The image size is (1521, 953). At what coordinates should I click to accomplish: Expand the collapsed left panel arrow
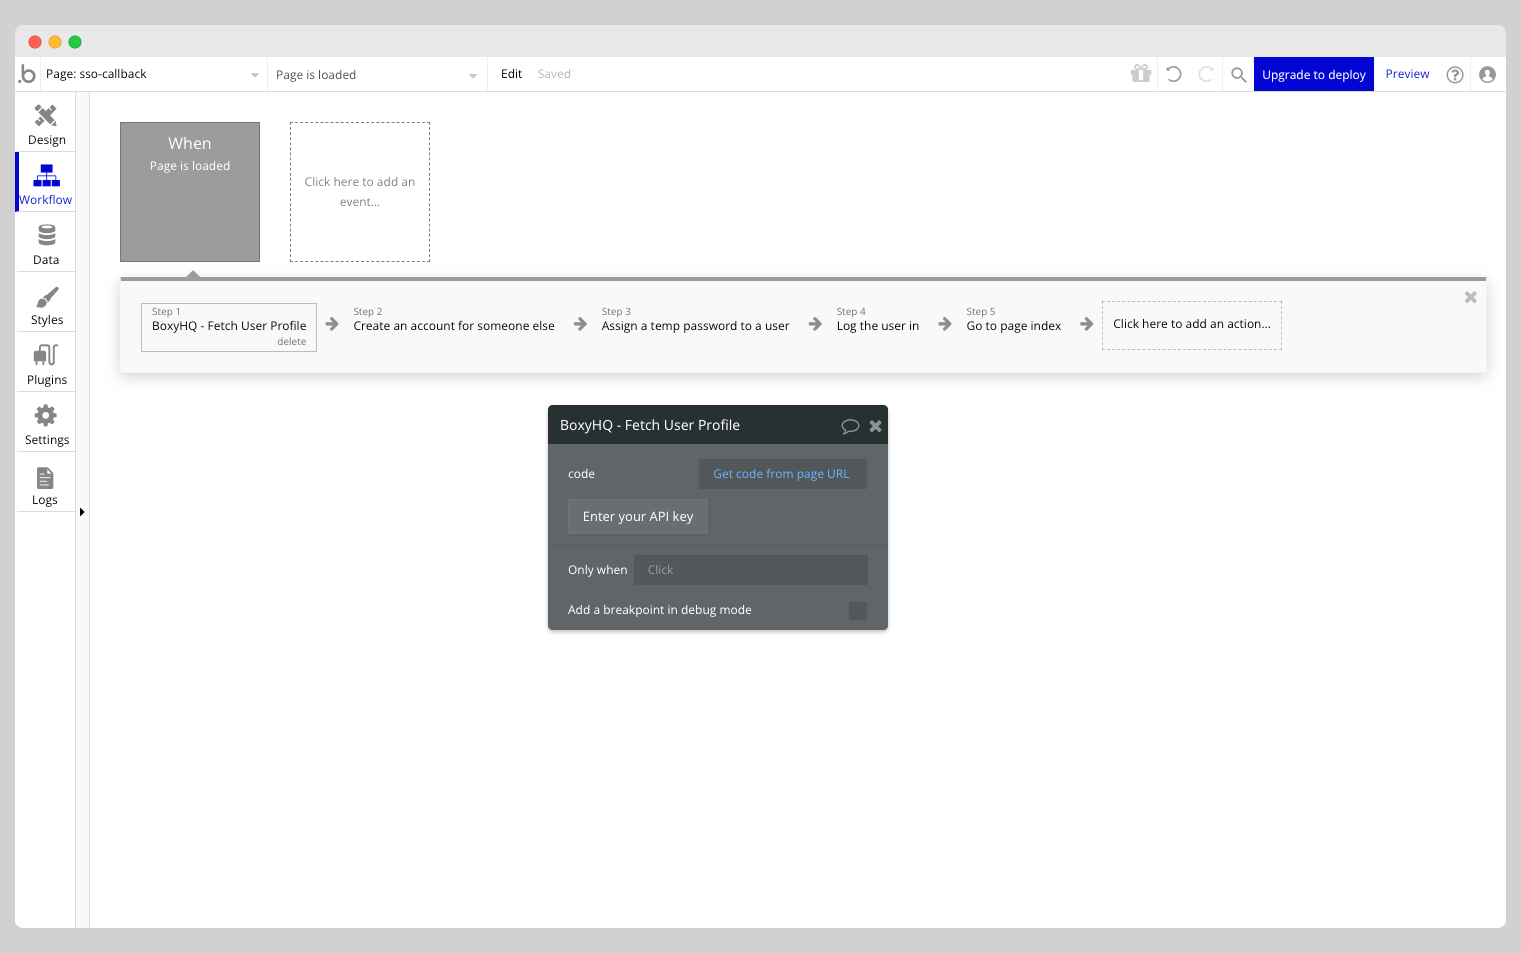pyautogui.click(x=82, y=511)
